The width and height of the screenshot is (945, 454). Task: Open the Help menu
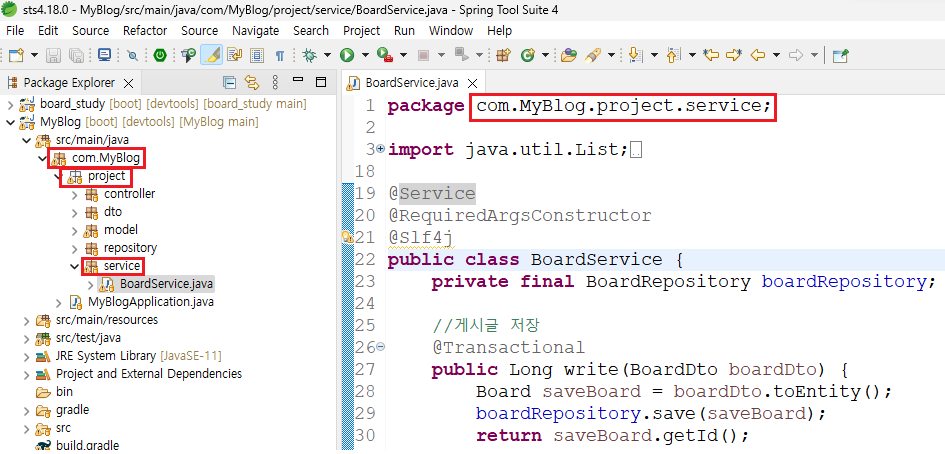(x=499, y=31)
